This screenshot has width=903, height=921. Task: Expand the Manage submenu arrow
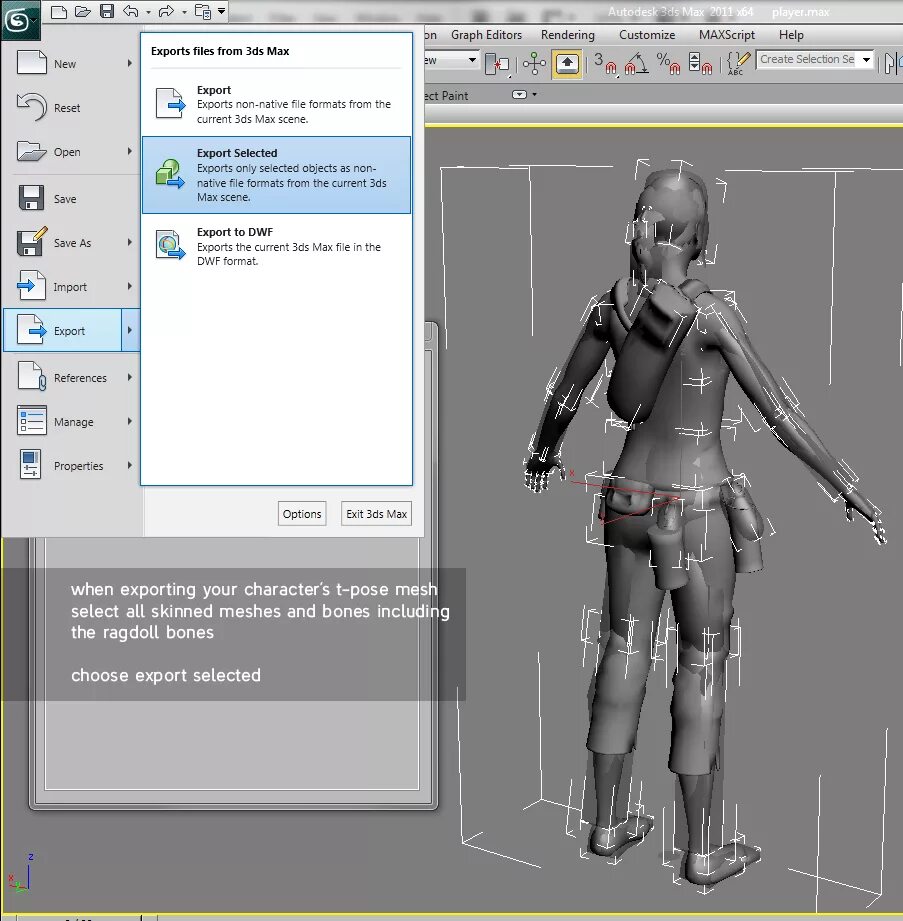(130, 421)
